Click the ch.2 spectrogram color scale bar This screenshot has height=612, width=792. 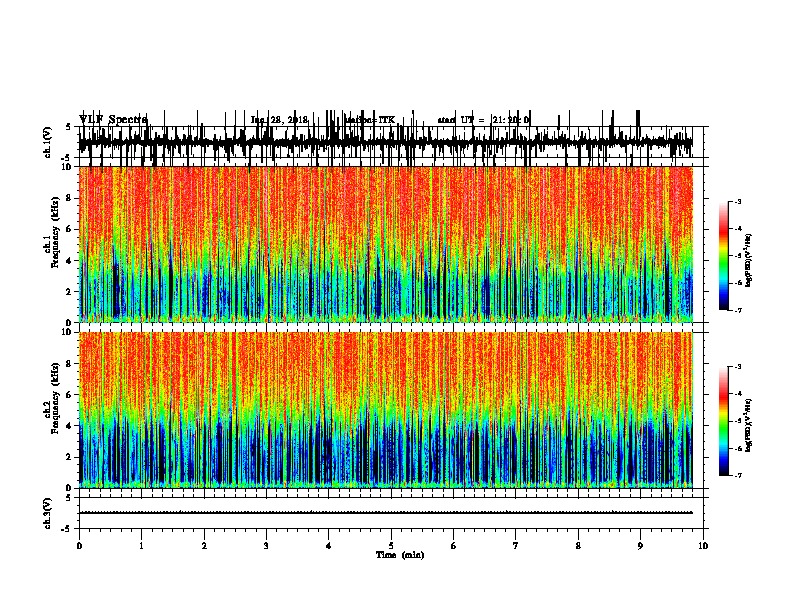[x=724, y=421]
